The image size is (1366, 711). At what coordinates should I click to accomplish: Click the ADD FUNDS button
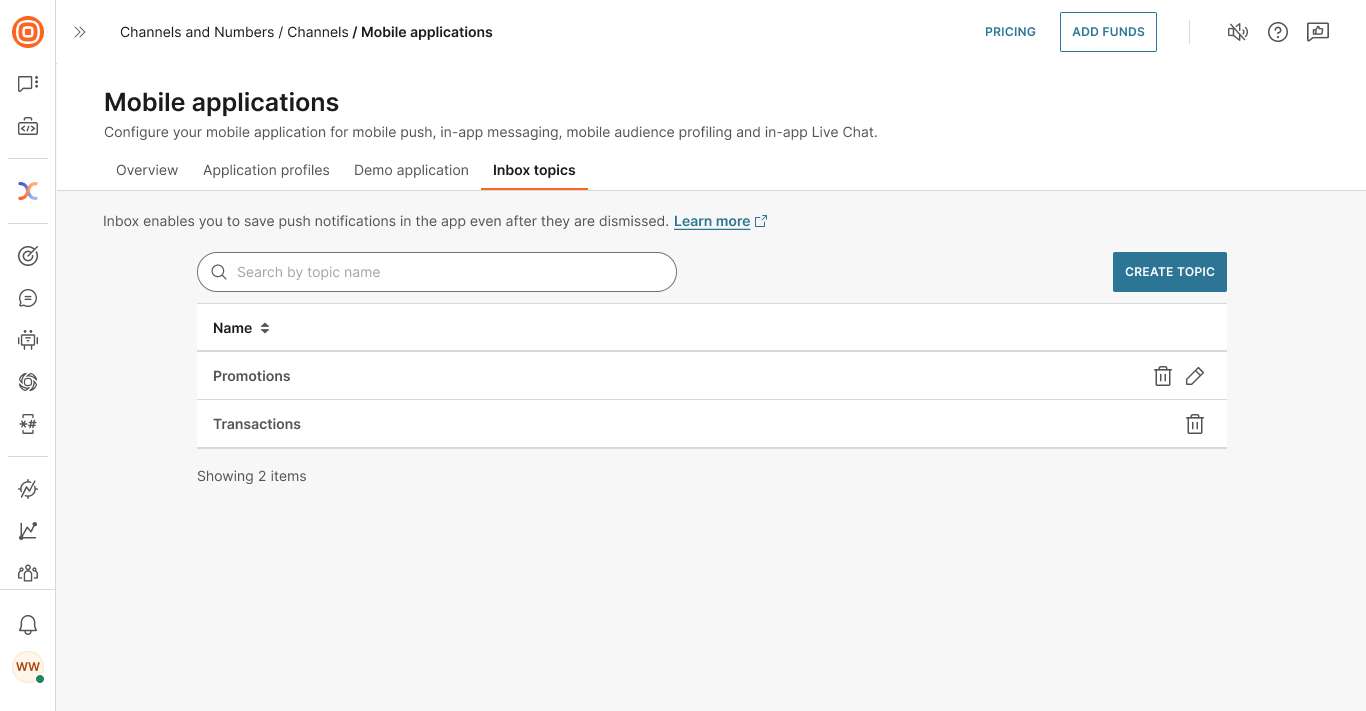pyautogui.click(x=1108, y=31)
